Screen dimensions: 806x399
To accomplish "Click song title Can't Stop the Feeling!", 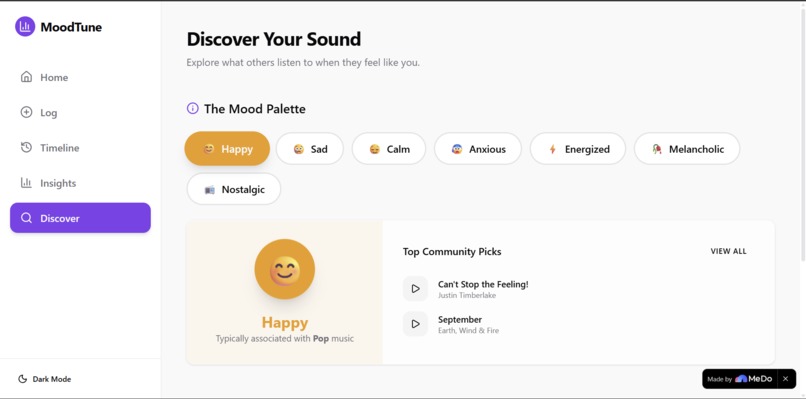I will click(483, 284).
